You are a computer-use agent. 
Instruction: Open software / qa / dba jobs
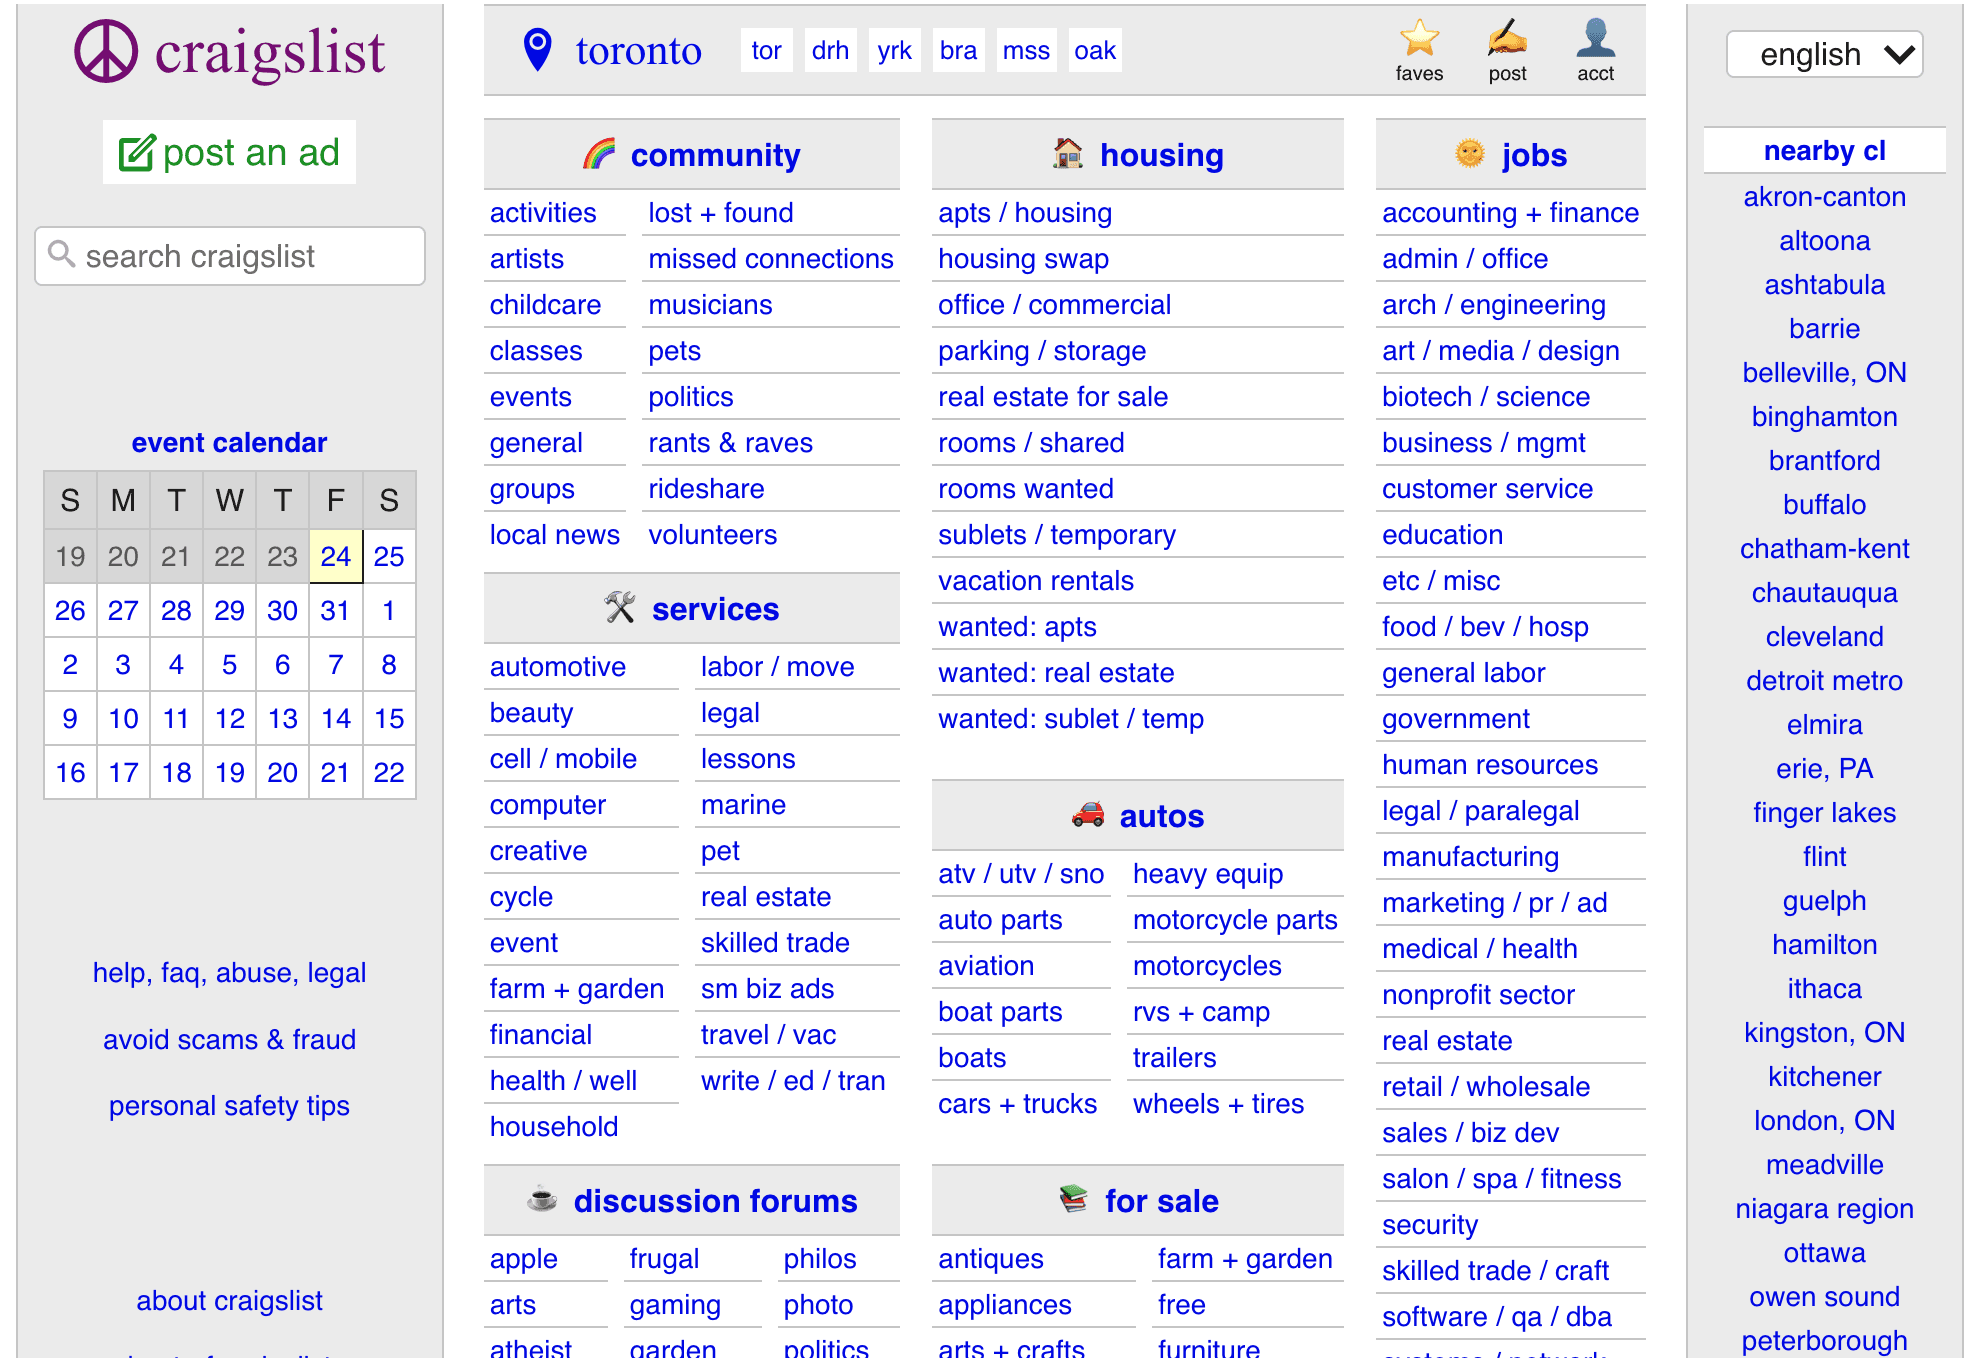[x=1497, y=1316]
